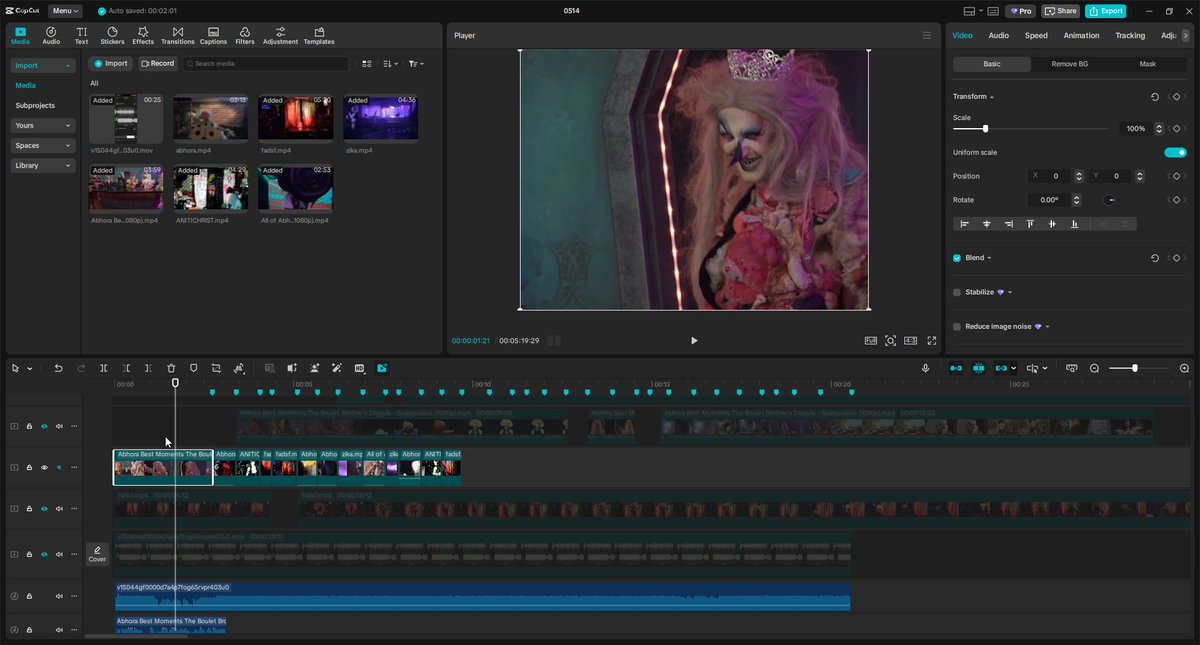The width and height of the screenshot is (1200, 645).
Task: Open the Captions tab
Action: point(213,36)
